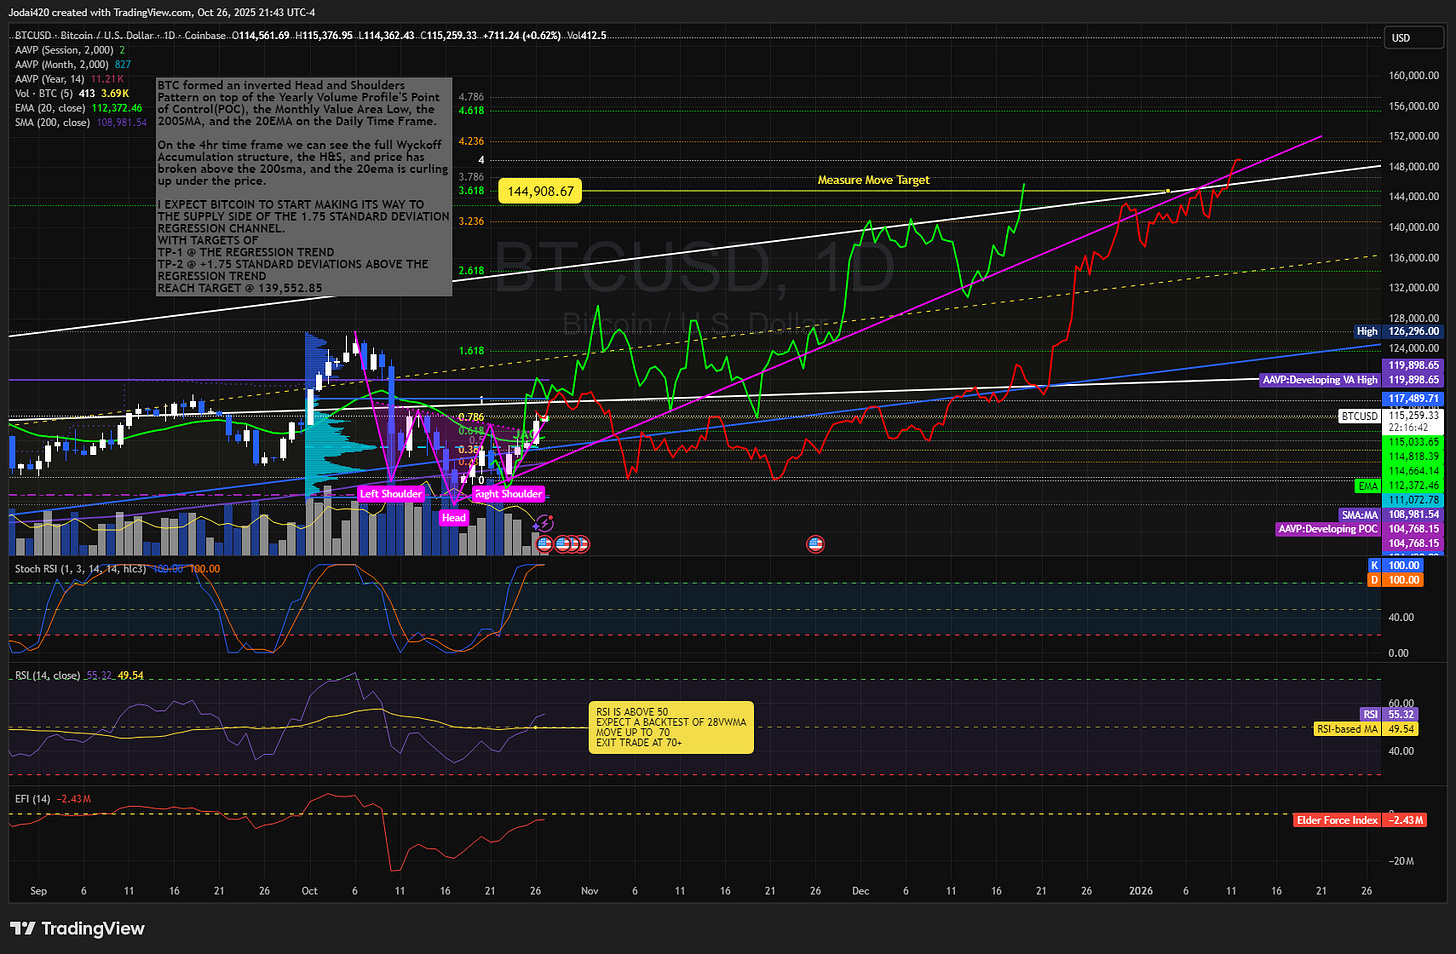
Task: Click the EMA (20, close) indicator legend
Action: coord(78,108)
